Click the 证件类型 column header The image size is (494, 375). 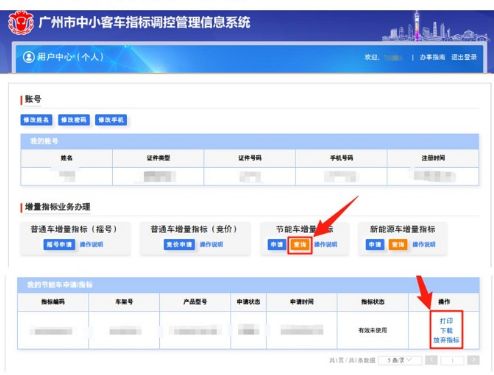click(x=158, y=158)
